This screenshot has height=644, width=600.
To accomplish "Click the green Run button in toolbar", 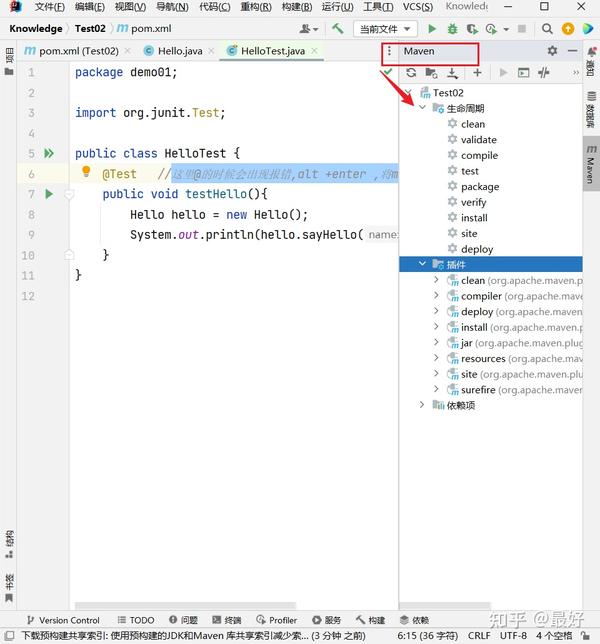I will [432, 29].
